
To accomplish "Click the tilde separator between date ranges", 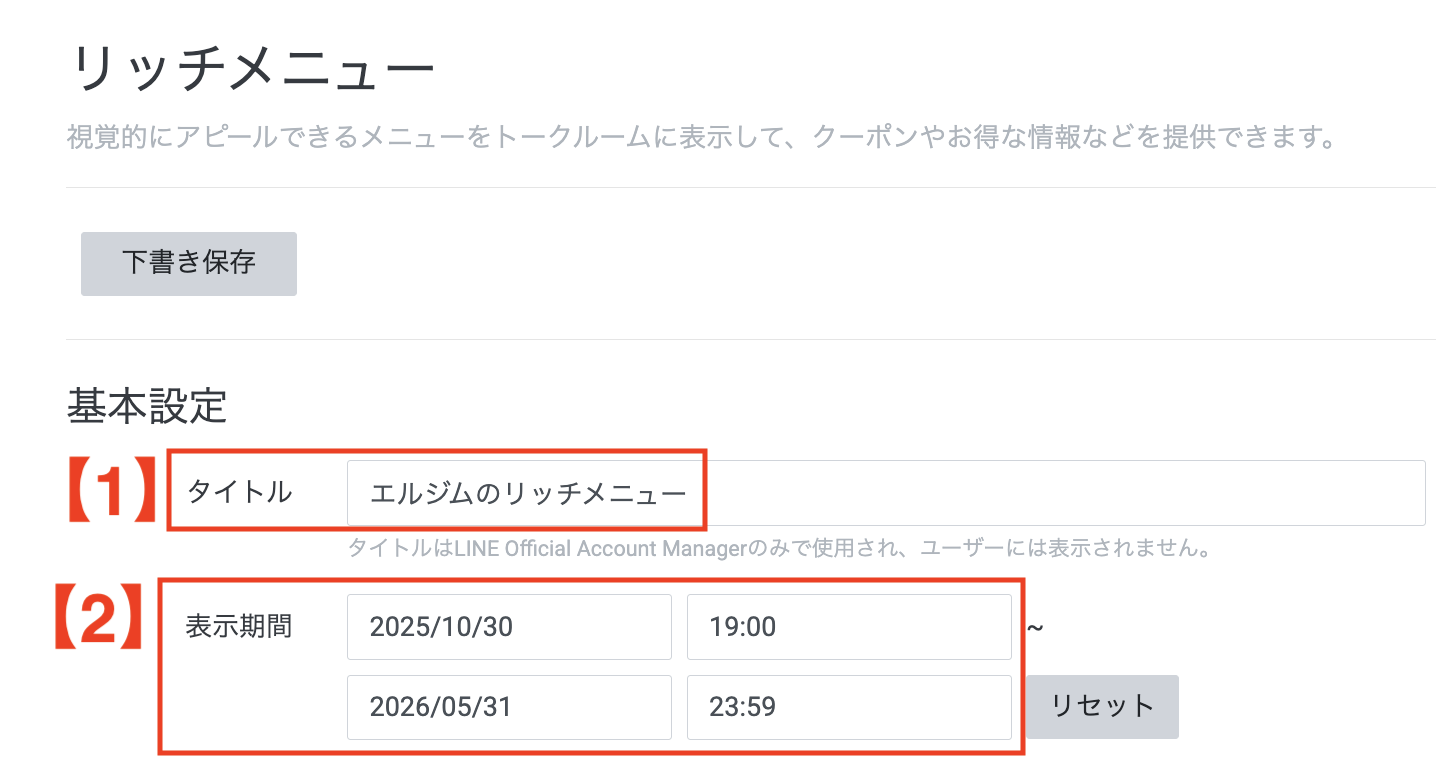I will click(x=1036, y=626).
